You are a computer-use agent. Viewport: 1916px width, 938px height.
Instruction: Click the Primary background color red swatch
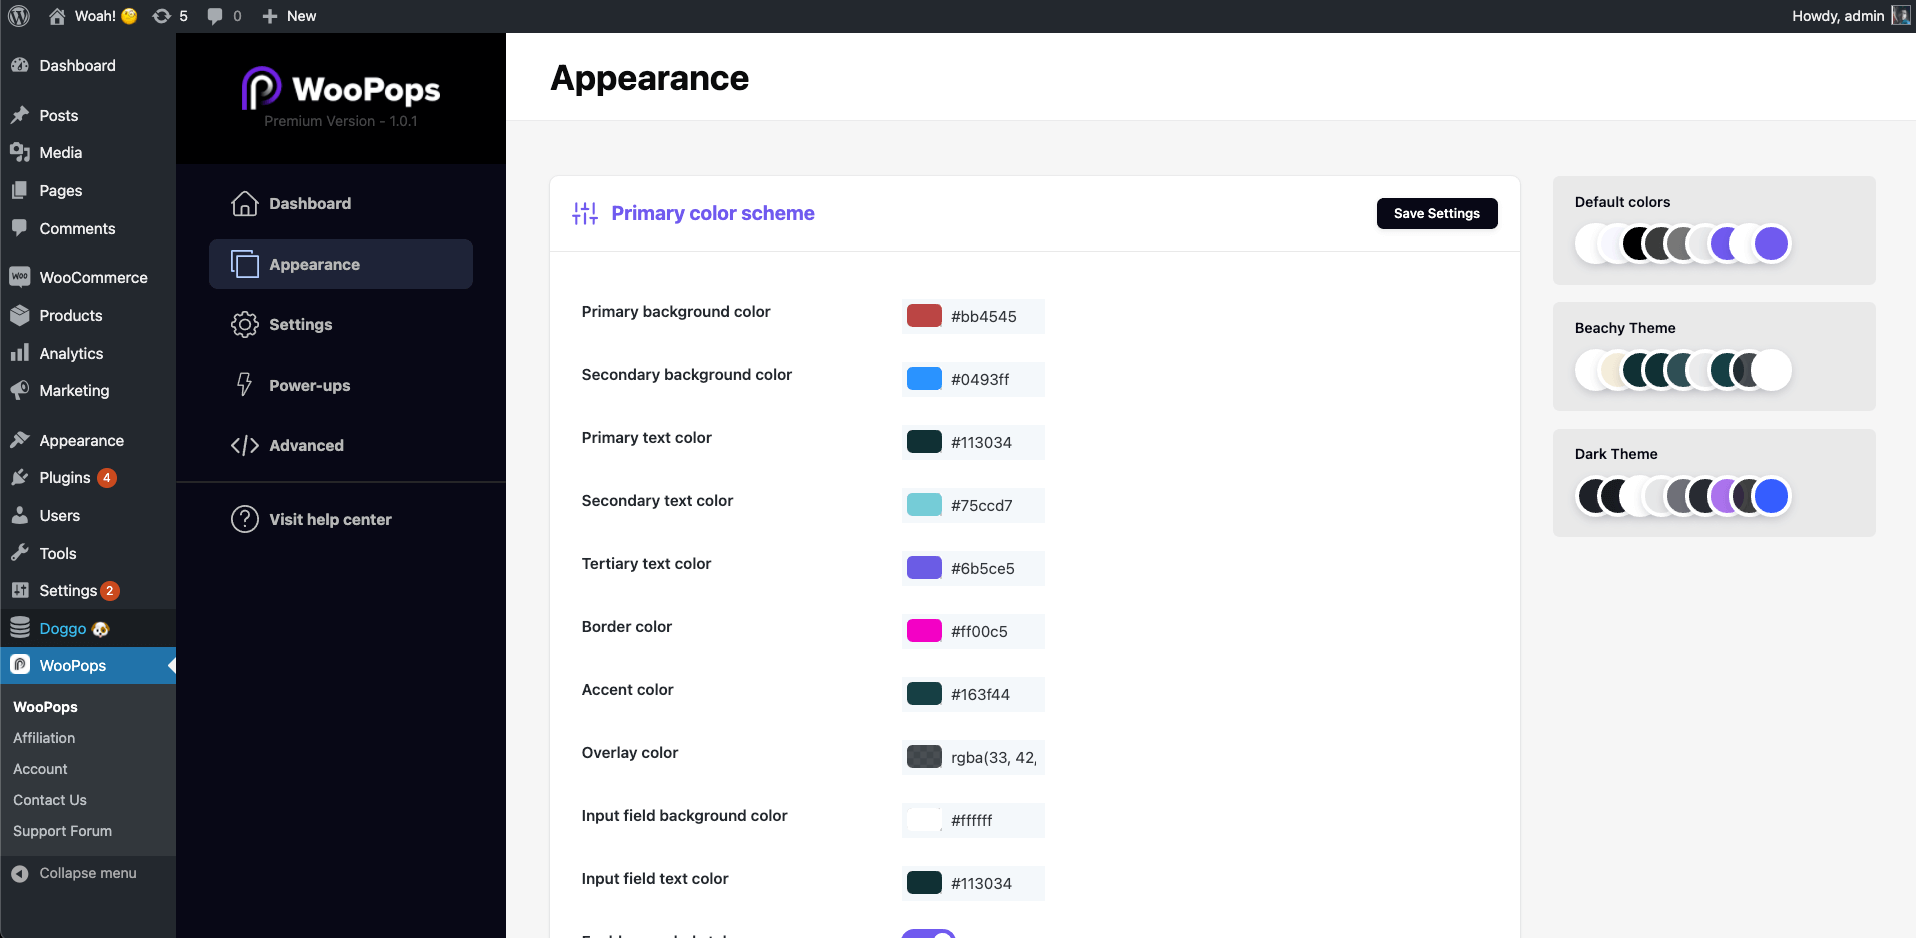coord(924,316)
